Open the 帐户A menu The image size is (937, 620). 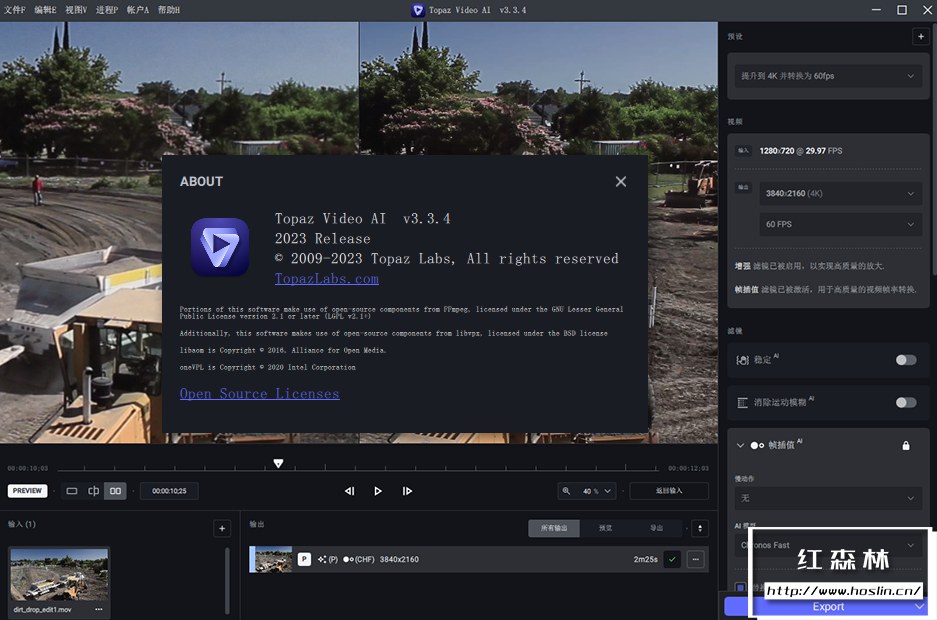137,10
